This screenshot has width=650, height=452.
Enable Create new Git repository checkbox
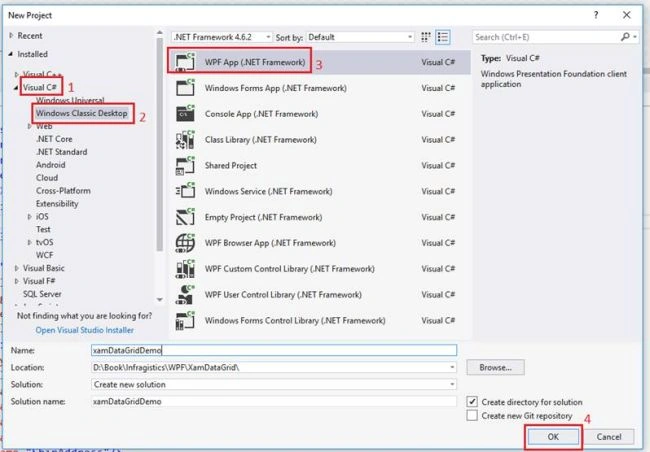pyautogui.click(x=472, y=416)
